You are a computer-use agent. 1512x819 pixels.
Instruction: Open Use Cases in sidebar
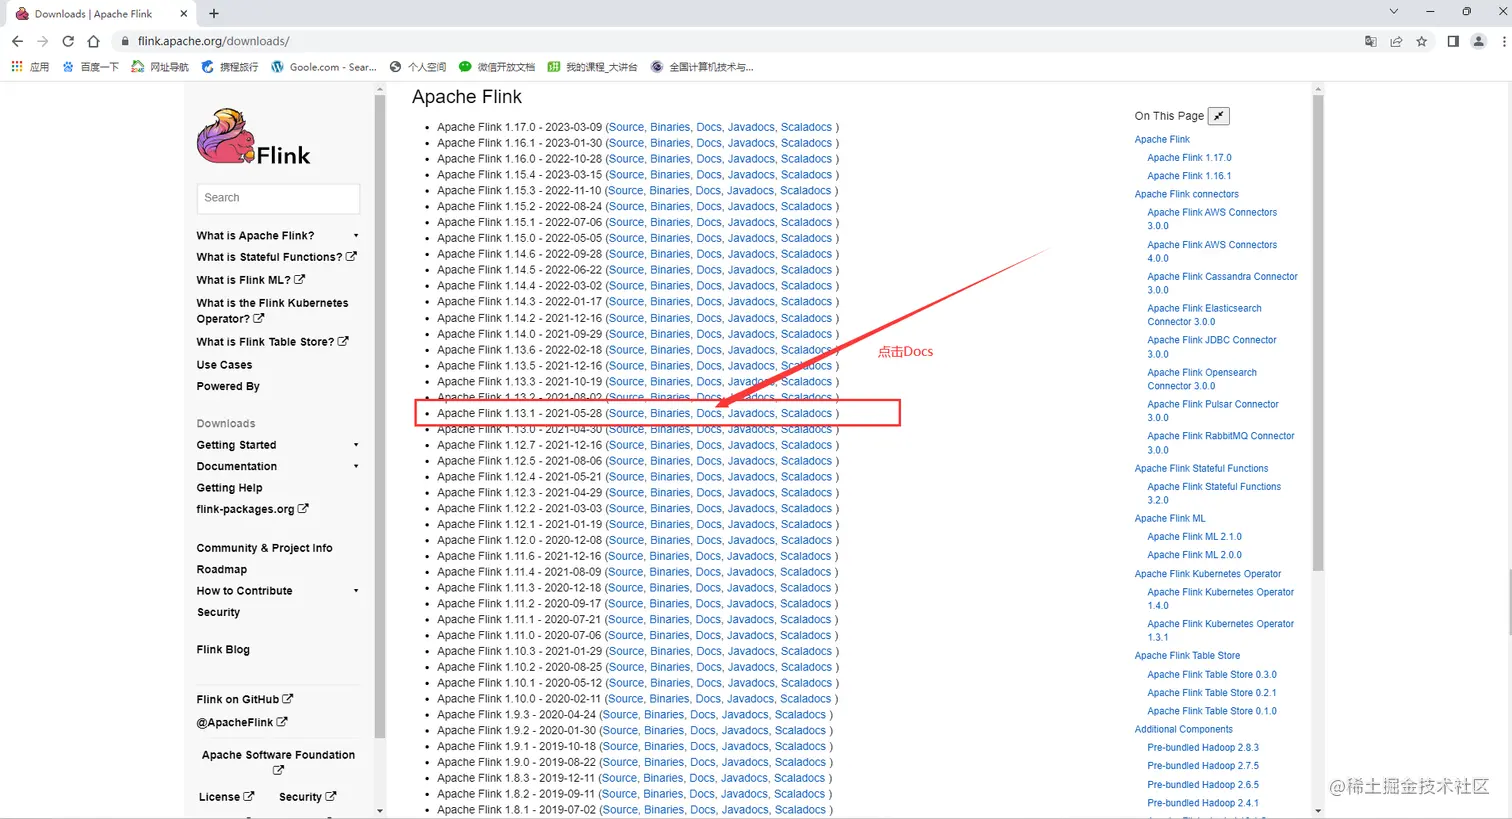(x=224, y=365)
